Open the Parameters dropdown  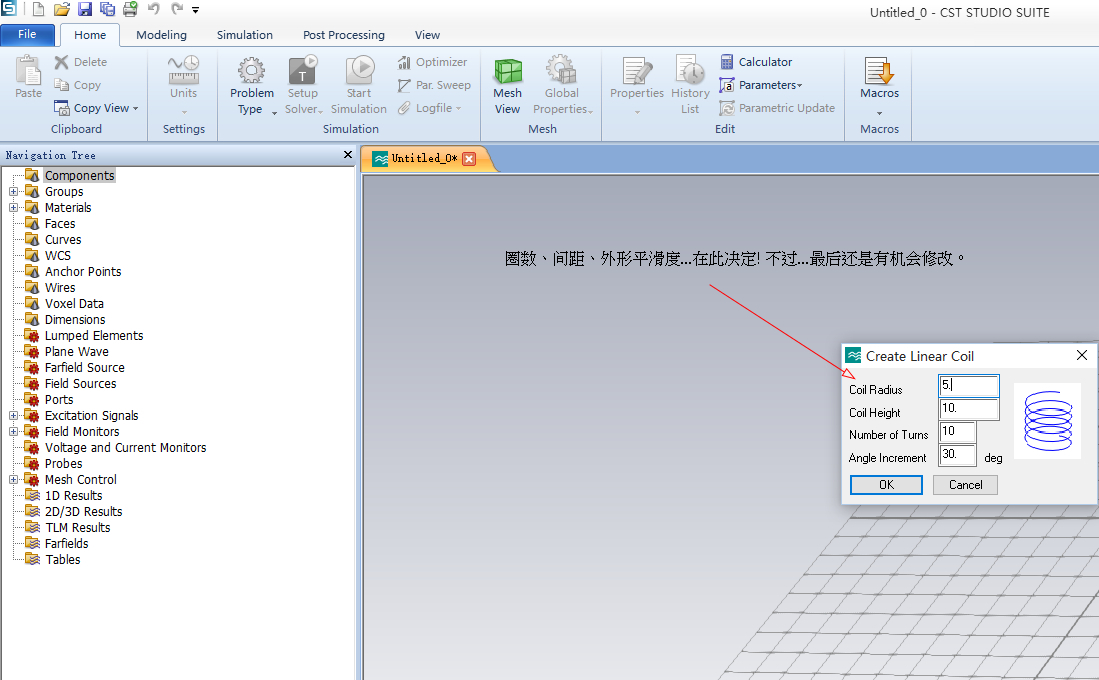[x=761, y=85]
